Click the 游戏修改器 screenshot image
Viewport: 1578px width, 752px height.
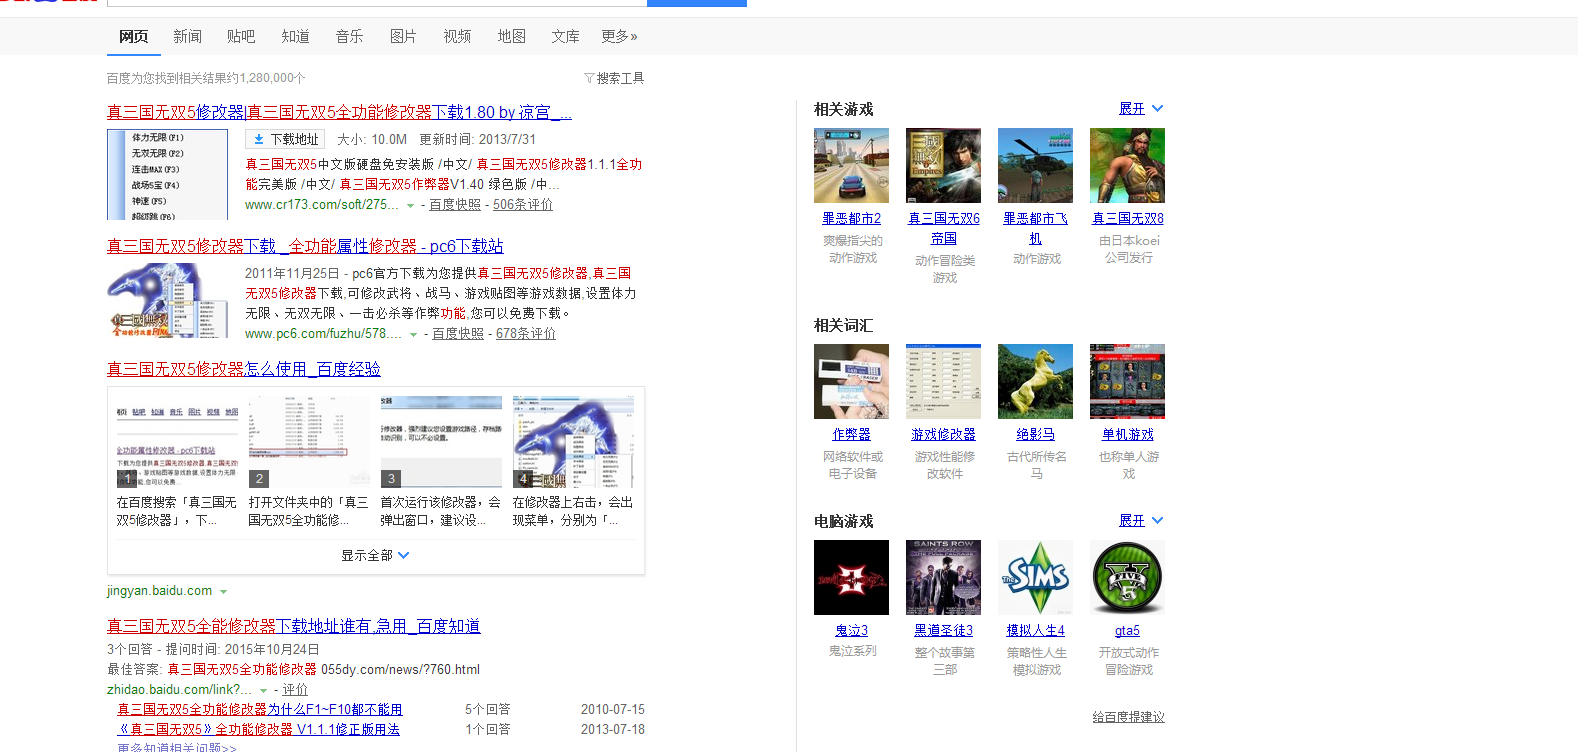(x=943, y=381)
